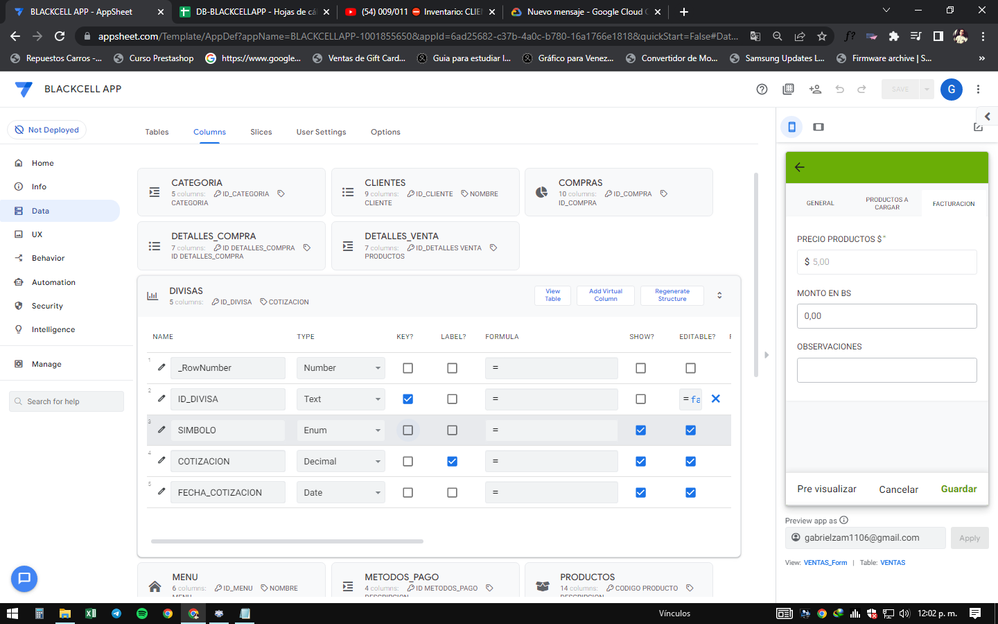The width and height of the screenshot is (998, 624).
Task: Open the type dropdown for ID_DIVISA (Text)
Action: (x=341, y=399)
